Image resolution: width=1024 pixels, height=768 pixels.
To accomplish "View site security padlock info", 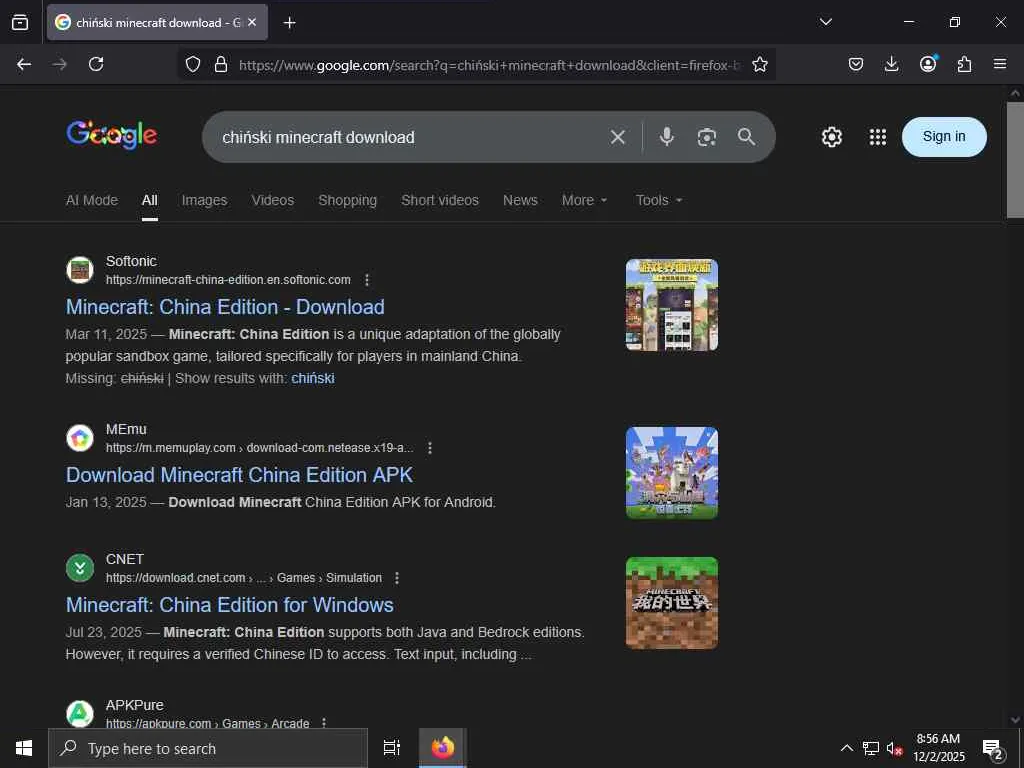I will [221, 64].
